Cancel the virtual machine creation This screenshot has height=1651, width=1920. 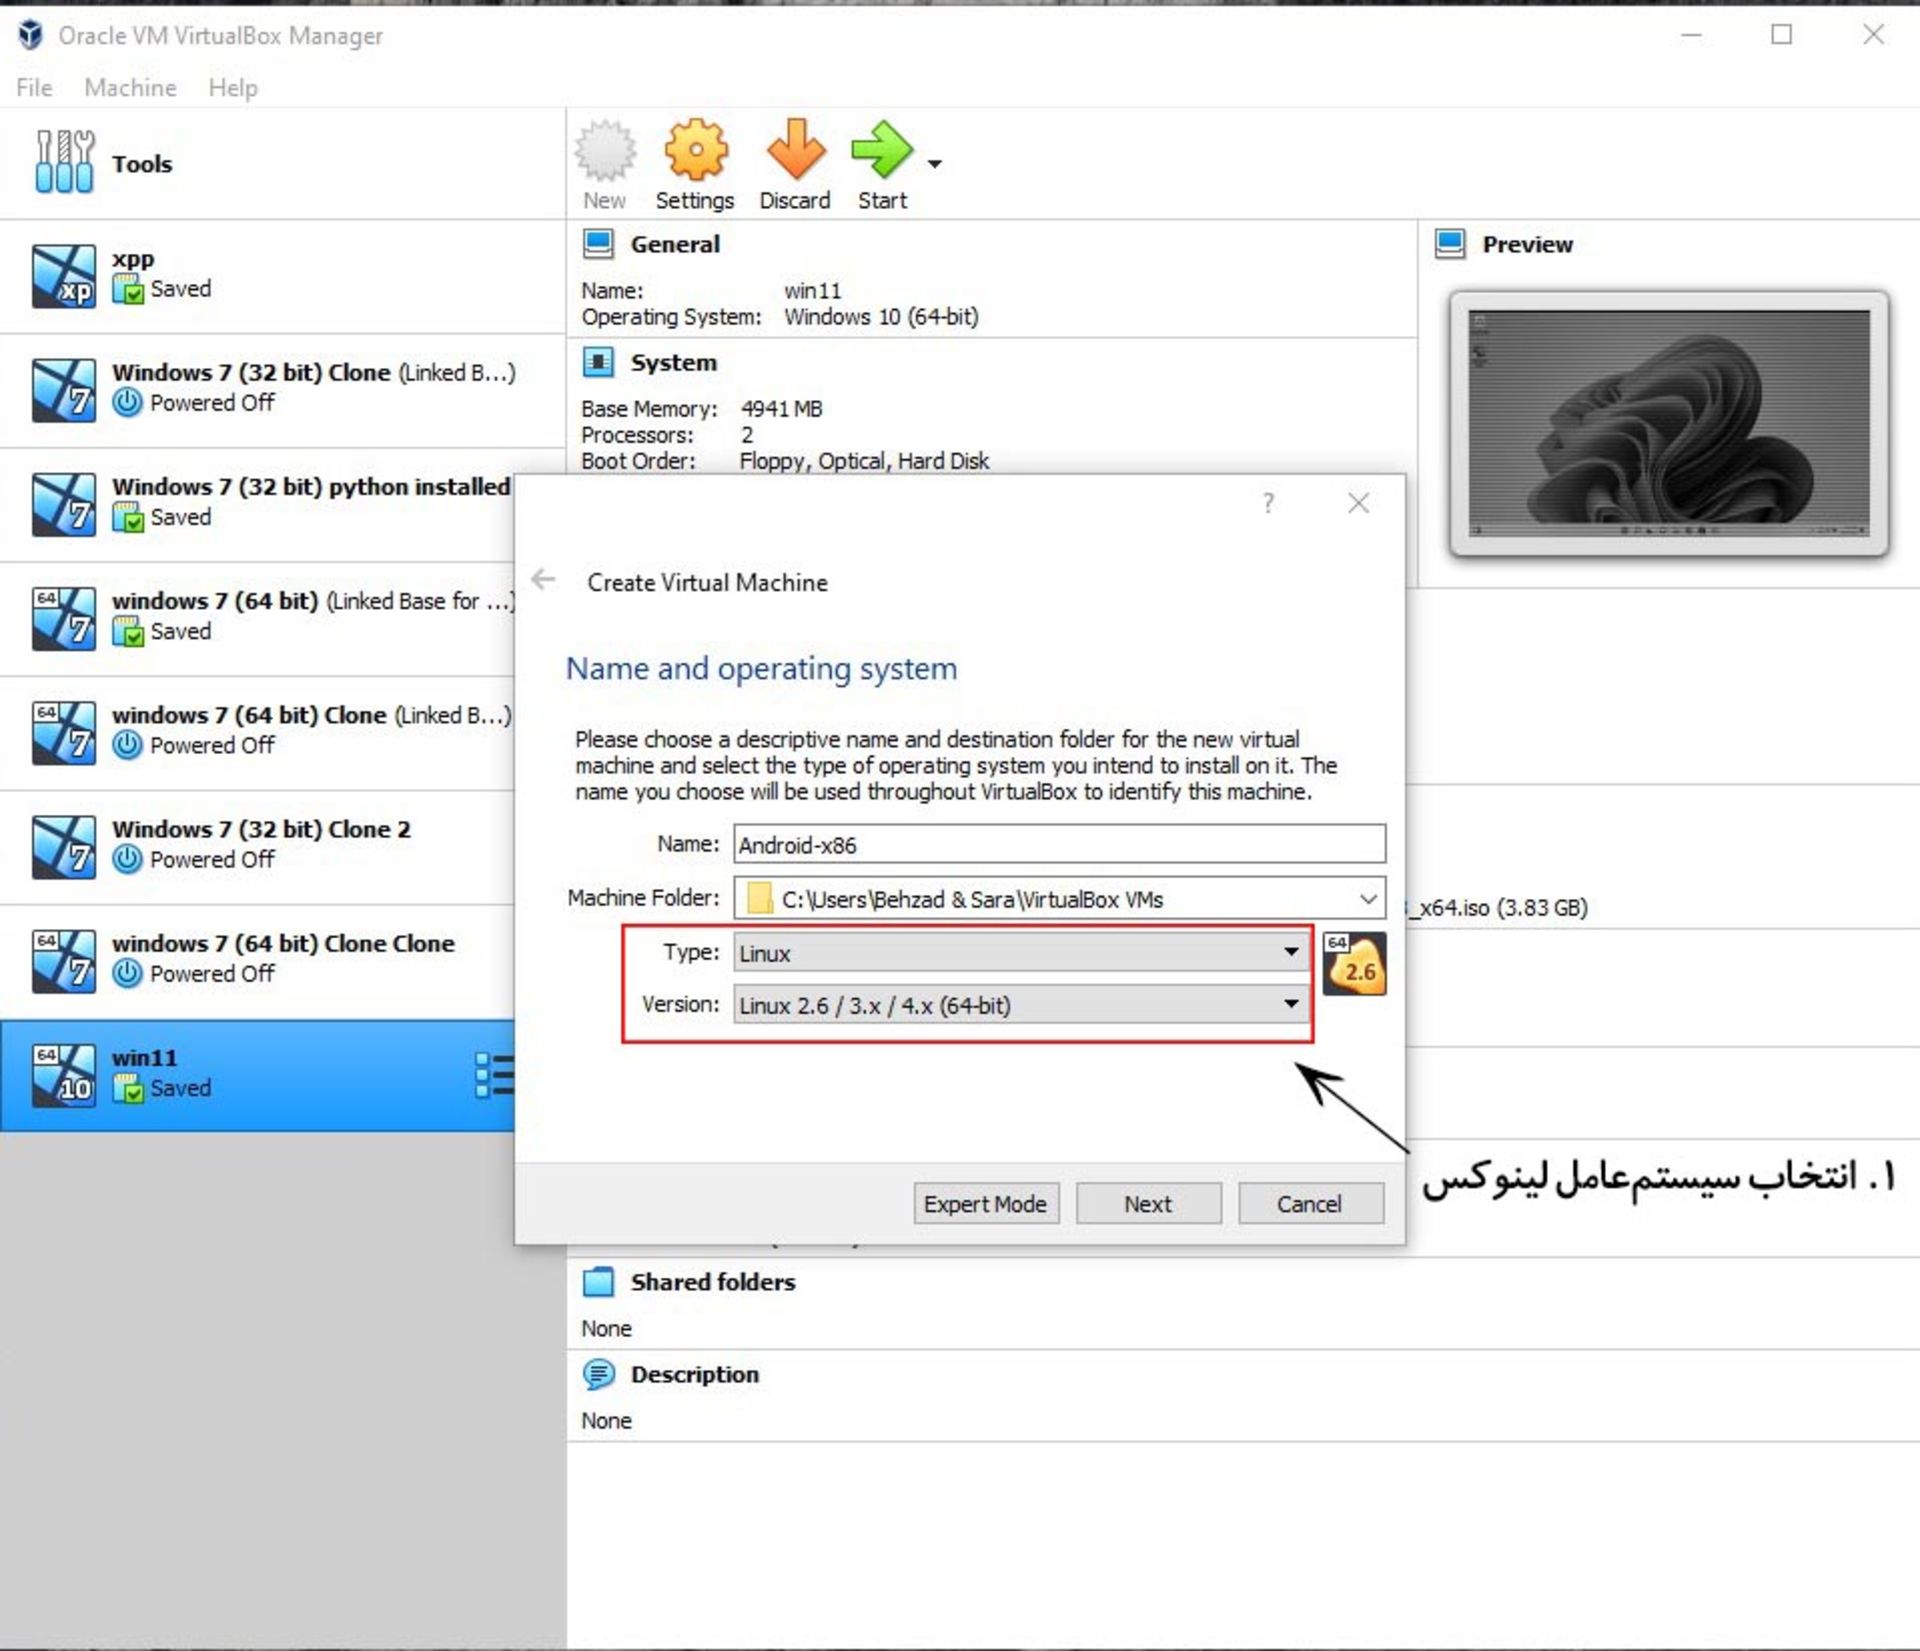click(1311, 1203)
